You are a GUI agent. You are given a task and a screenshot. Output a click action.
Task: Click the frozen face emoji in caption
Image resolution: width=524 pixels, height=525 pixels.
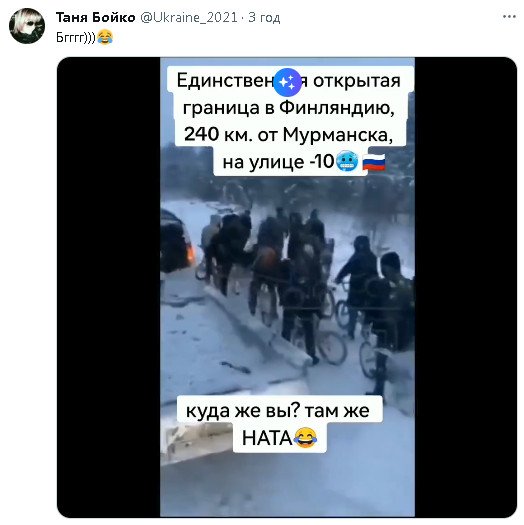[x=347, y=162]
